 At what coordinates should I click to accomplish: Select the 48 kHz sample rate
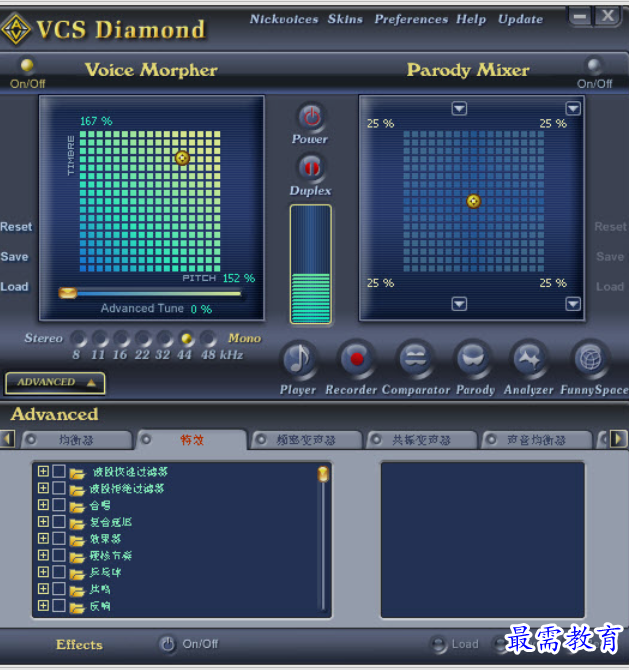tap(208, 339)
